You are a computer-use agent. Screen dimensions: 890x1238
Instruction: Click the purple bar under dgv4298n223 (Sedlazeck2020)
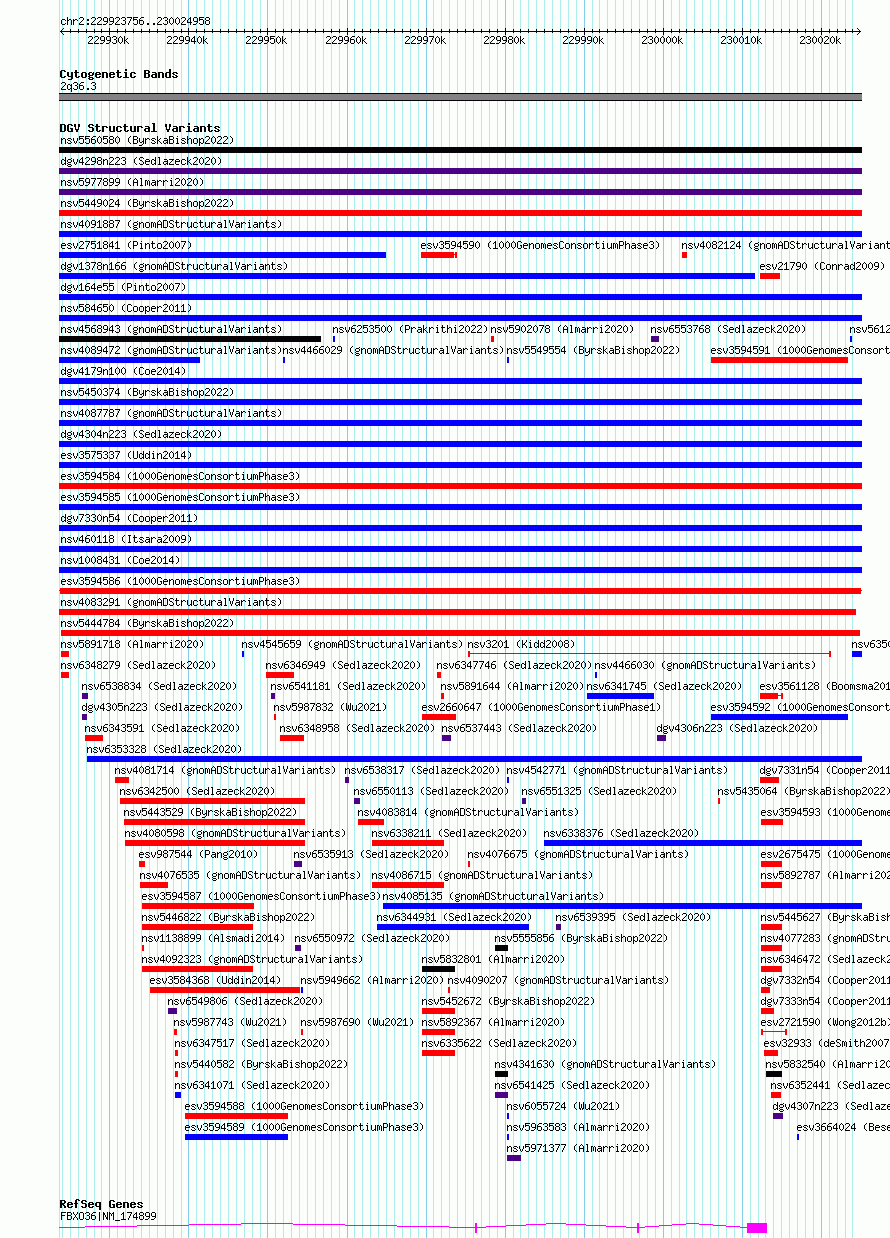point(460,171)
